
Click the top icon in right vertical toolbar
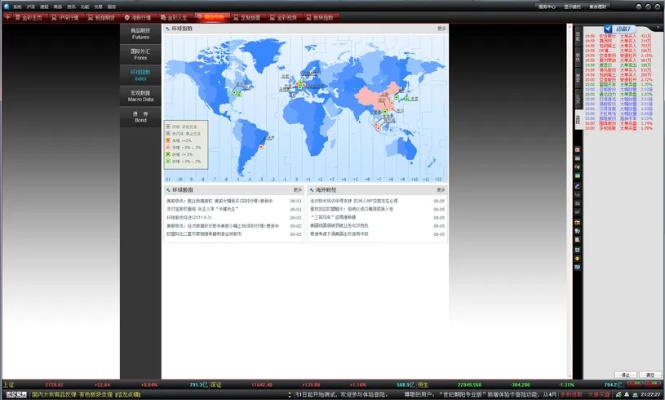[x=578, y=150]
